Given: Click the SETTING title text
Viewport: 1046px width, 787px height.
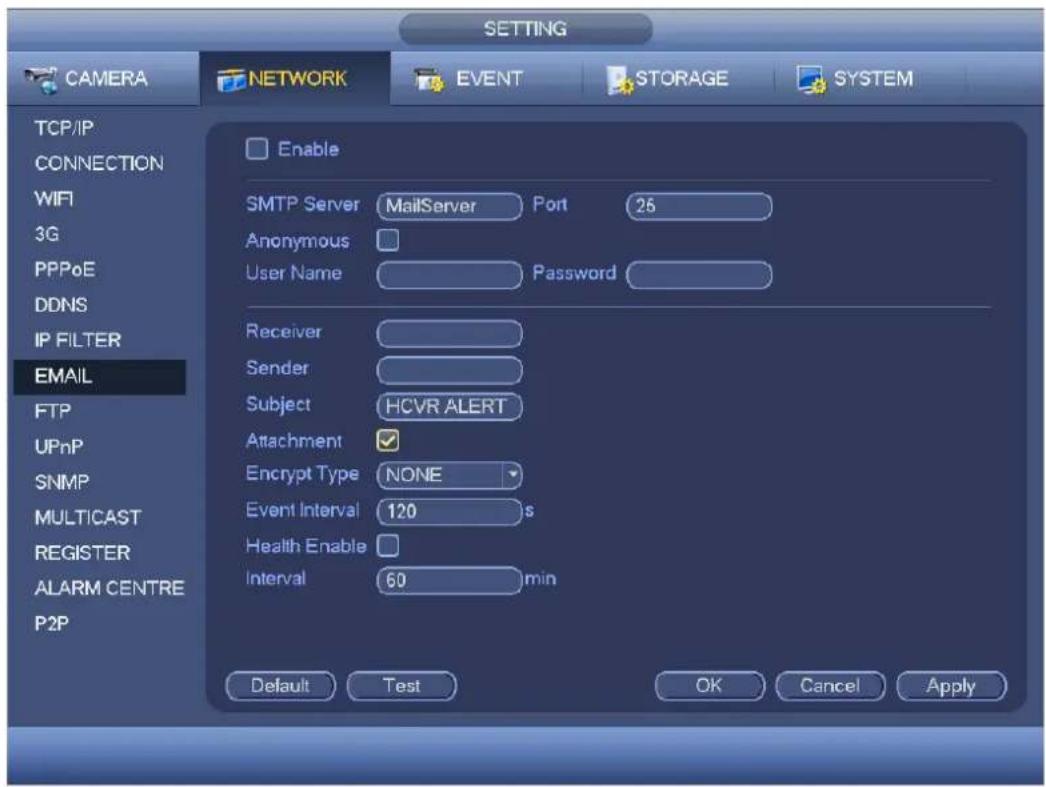Looking at the screenshot, I should (x=525, y=29).
